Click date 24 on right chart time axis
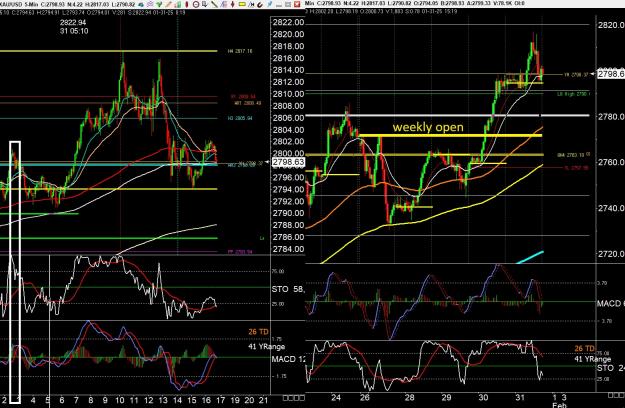Screen dimensions: 625x408 (x=336, y=397)
